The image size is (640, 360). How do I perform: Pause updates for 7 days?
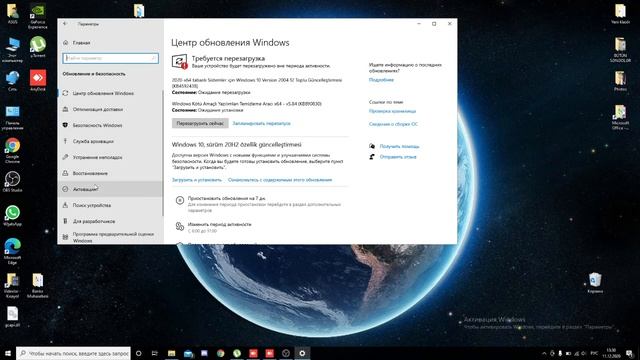tap(261, 204)
